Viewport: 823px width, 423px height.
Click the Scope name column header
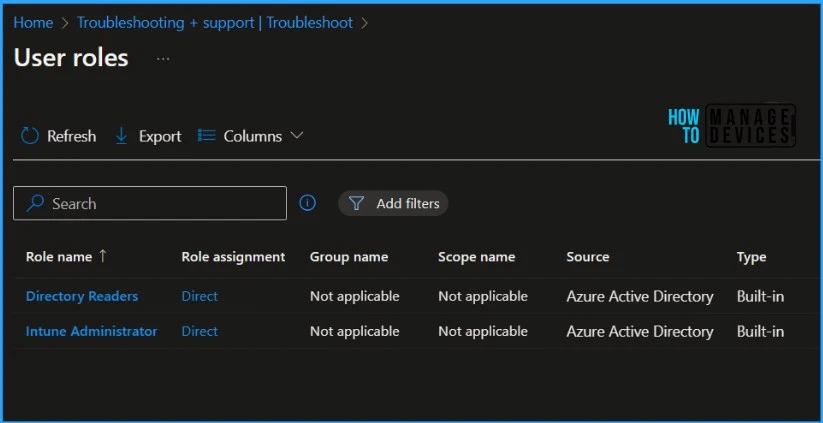pos(477,257)
